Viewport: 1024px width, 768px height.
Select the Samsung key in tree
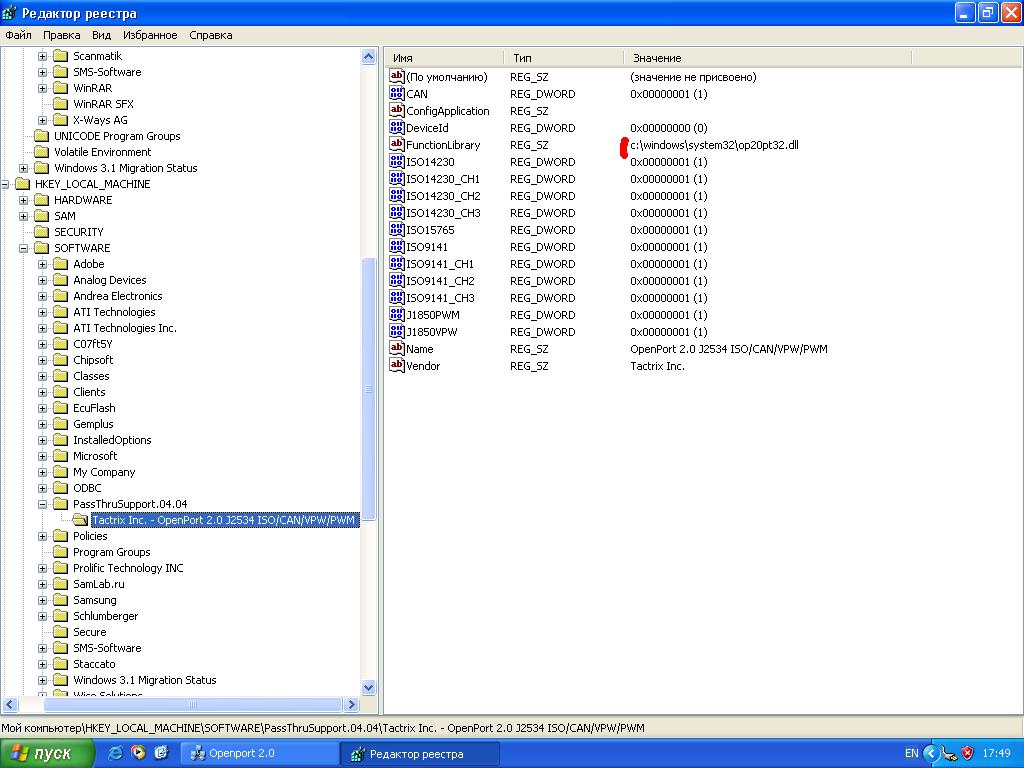click(95, 600)
